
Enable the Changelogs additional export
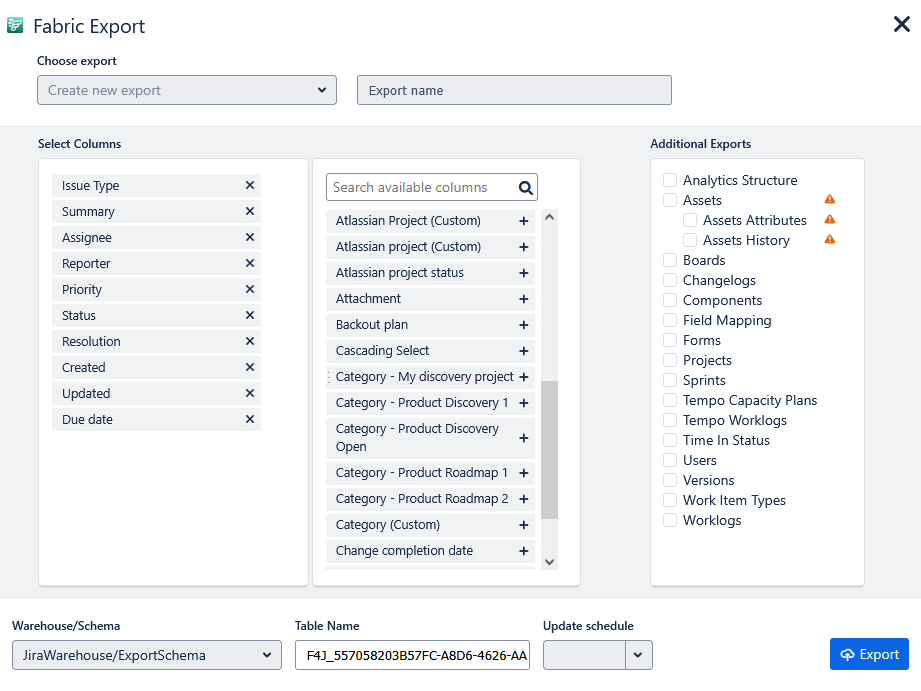pyautogui.click(x=670, y=281)
